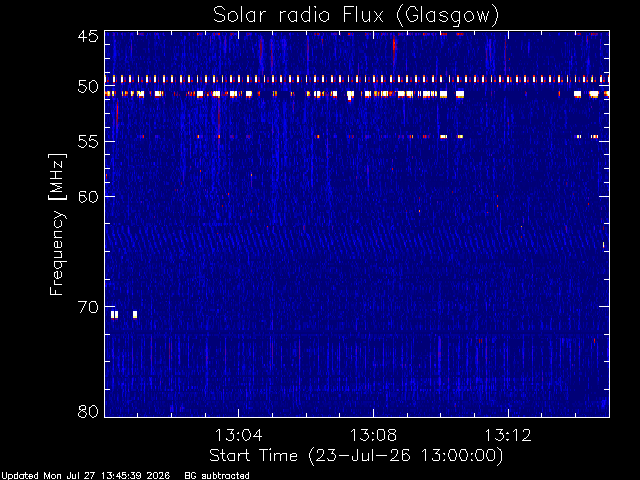Click the long red streak near 45 MHz
This screenshot has width=640, height=480.
394,48
